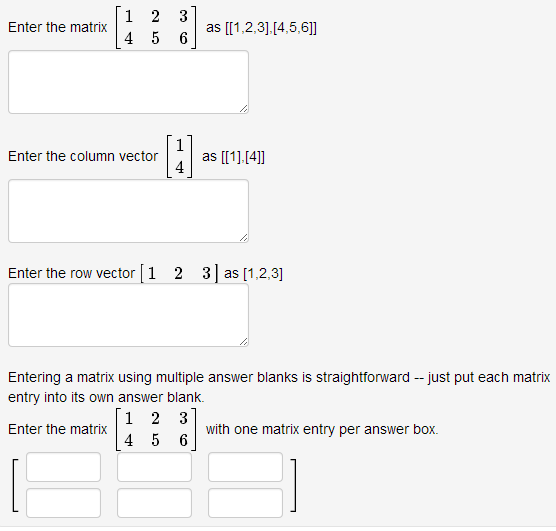Click the resize handle of the first matrix text area
The image size is (556, 531).
tap(244, 109)
